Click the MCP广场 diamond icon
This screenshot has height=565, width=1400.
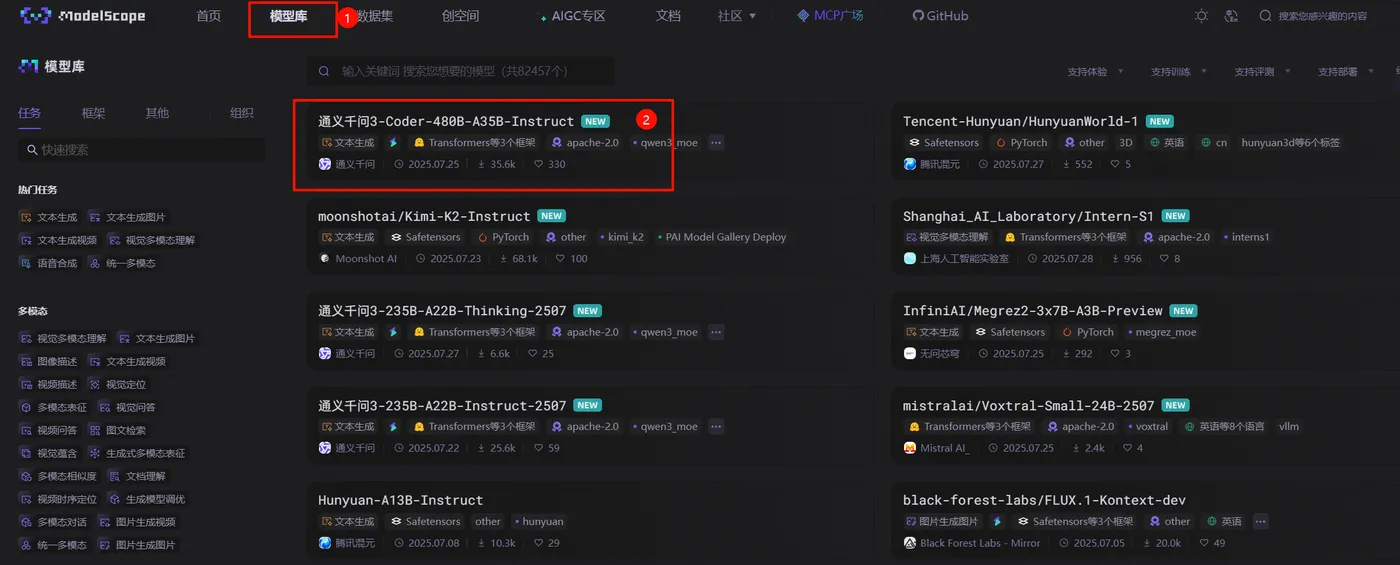(804, 16)
